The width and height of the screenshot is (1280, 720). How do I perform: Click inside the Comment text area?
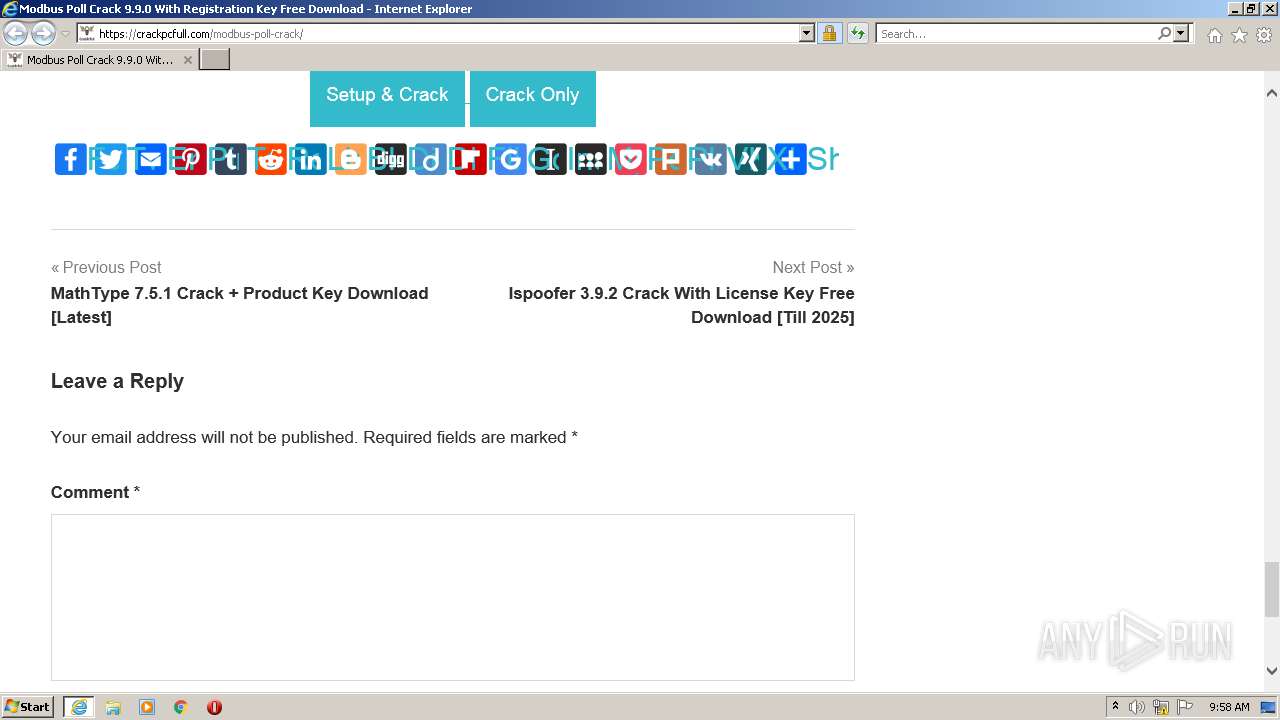tap(453, 597)
